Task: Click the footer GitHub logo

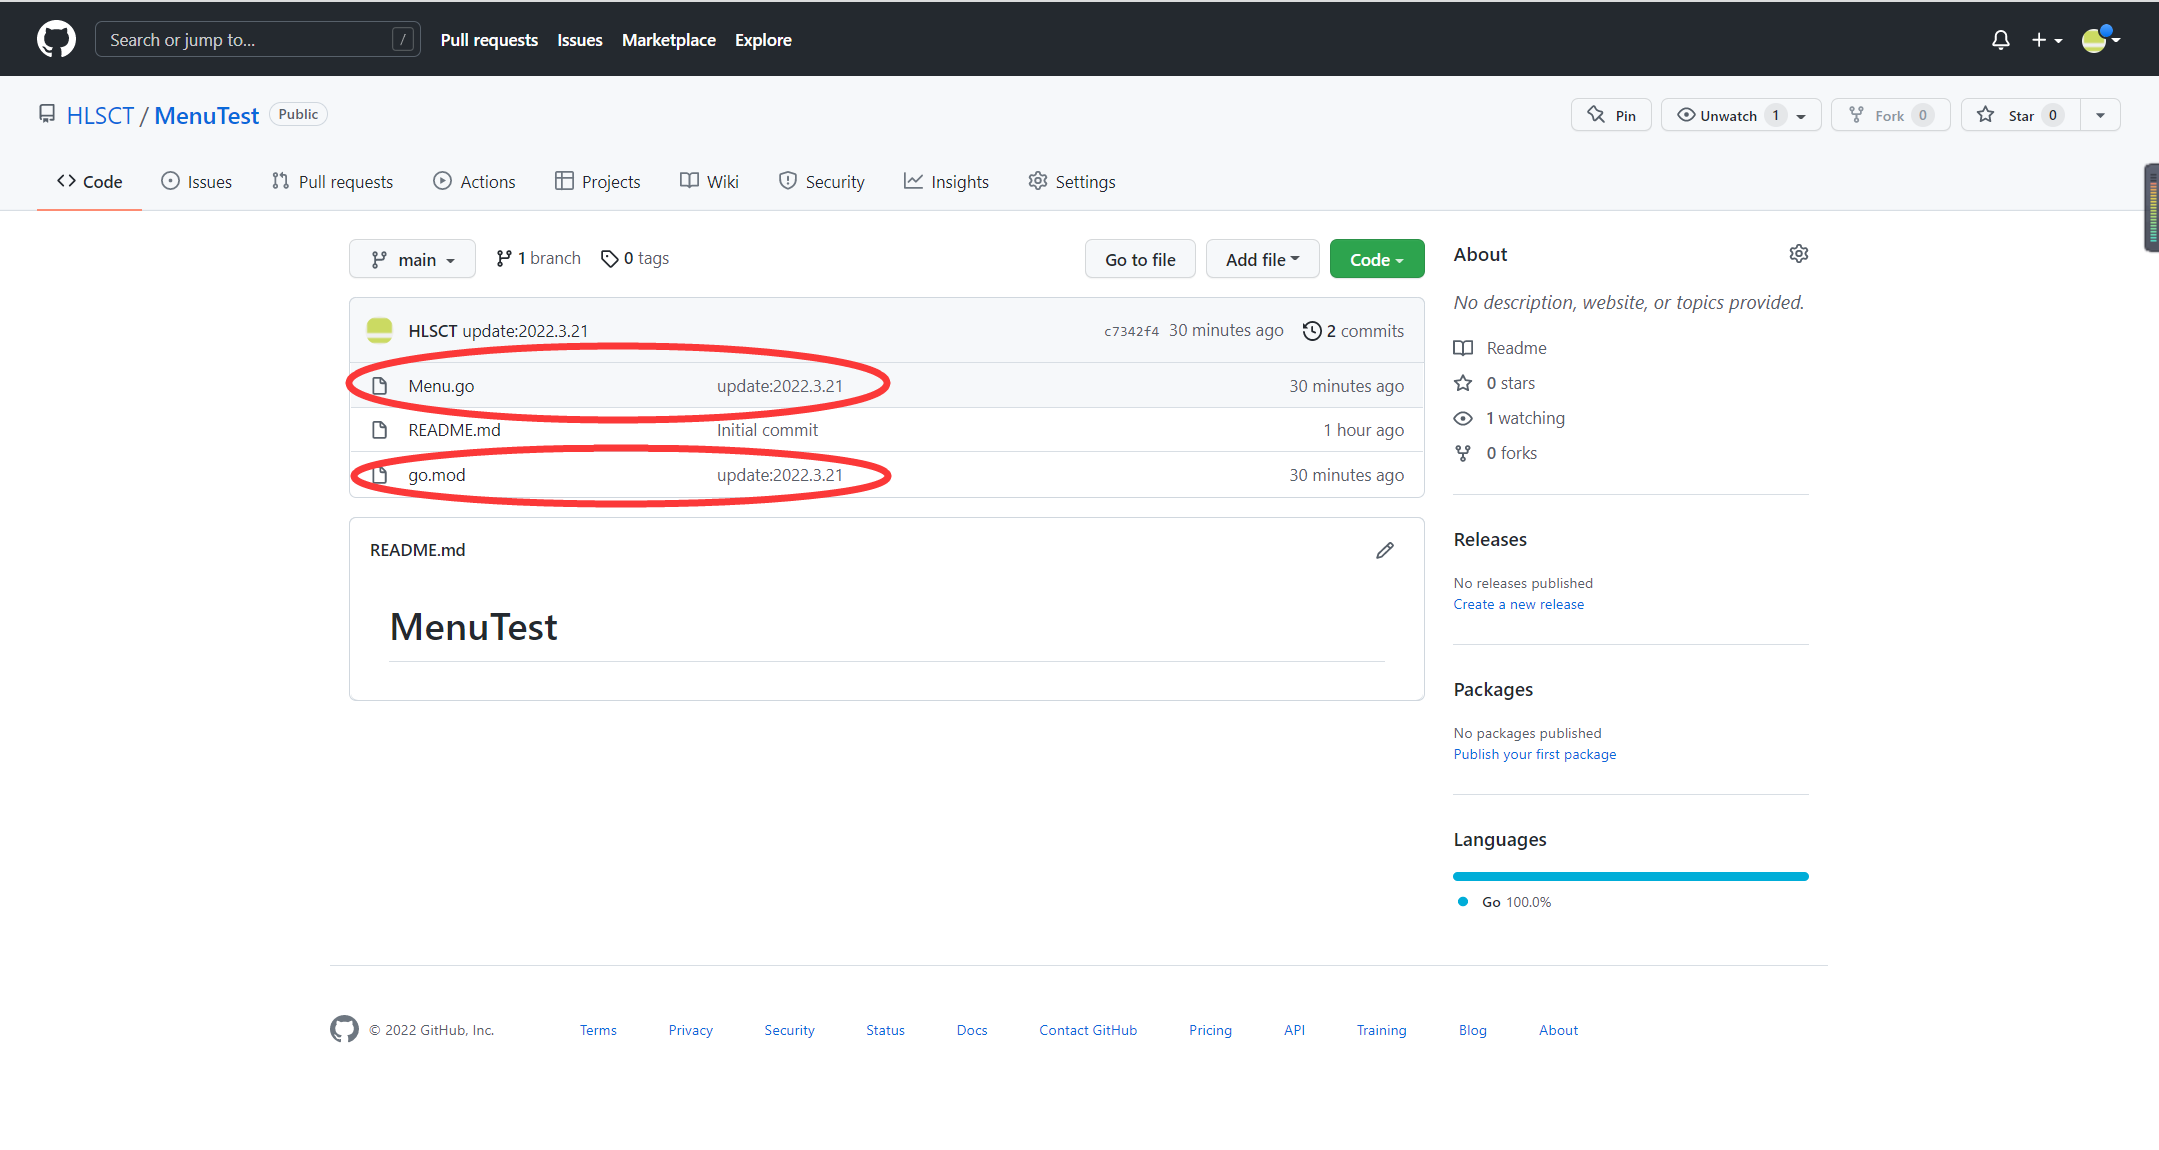Action: click(x=344, y=1029)
